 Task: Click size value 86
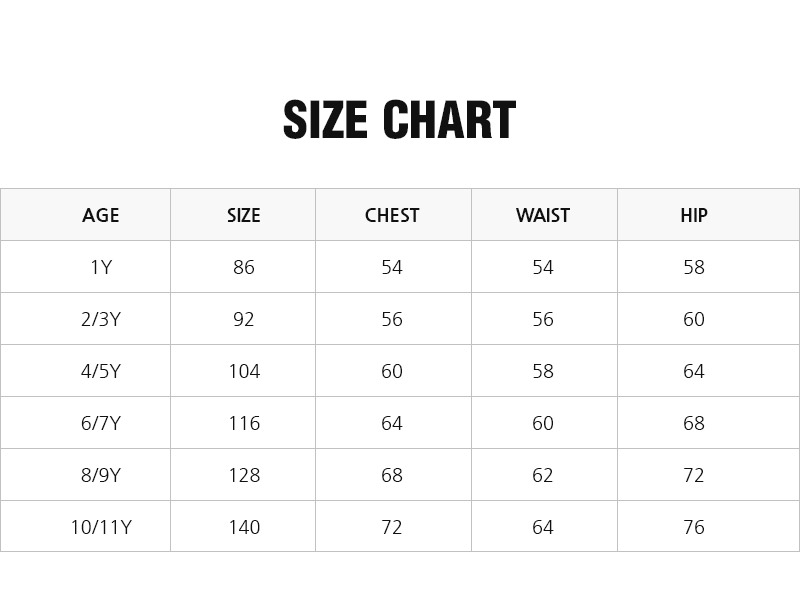pyautogui.click(x=244, y=267)
